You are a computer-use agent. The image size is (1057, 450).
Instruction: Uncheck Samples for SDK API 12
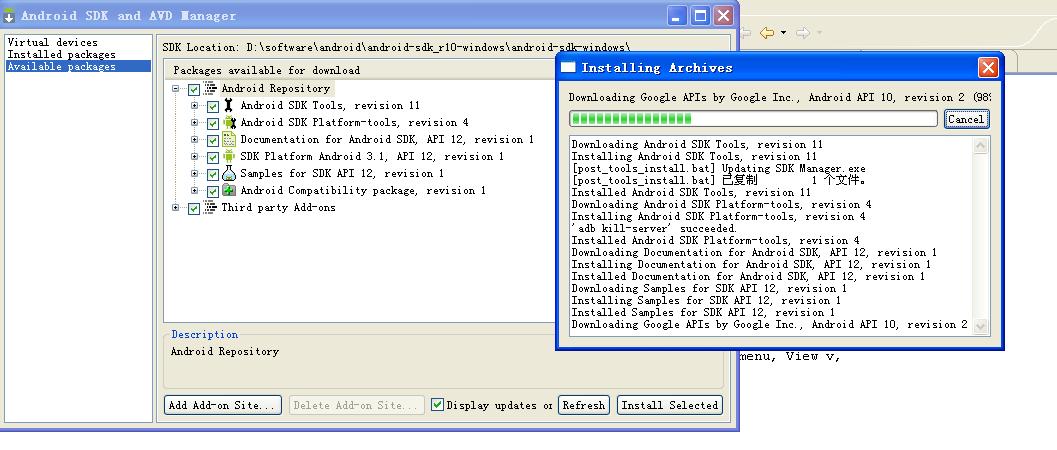pos(213,174)
